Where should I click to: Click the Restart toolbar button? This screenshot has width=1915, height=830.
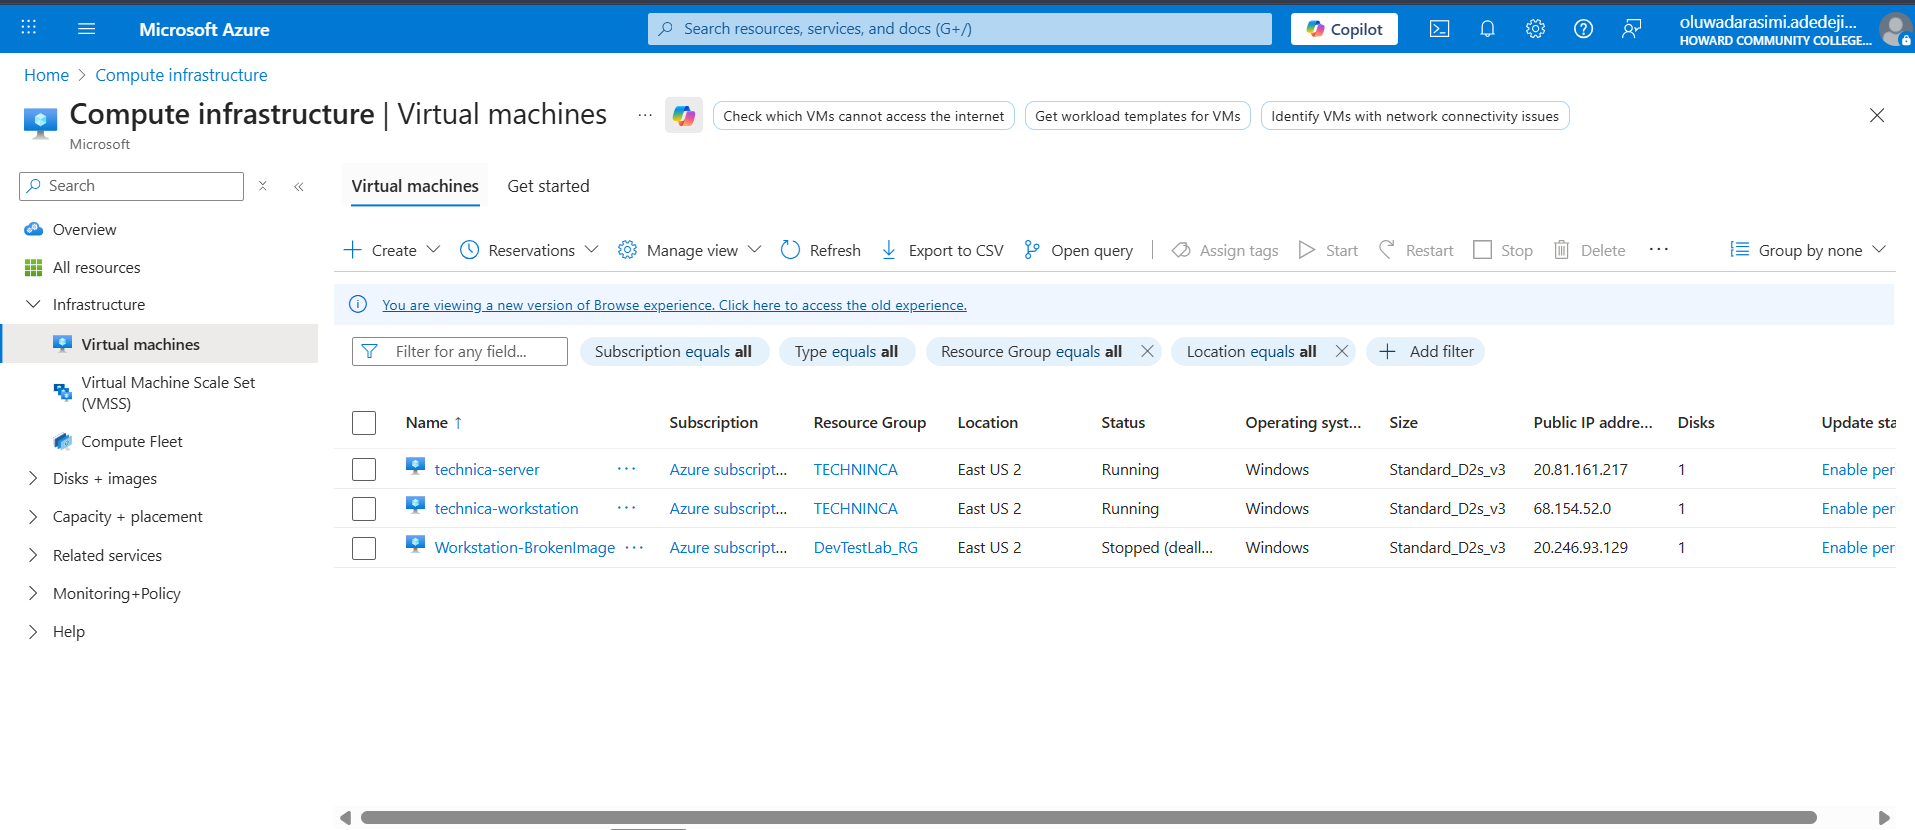(x=1416, y=250)
